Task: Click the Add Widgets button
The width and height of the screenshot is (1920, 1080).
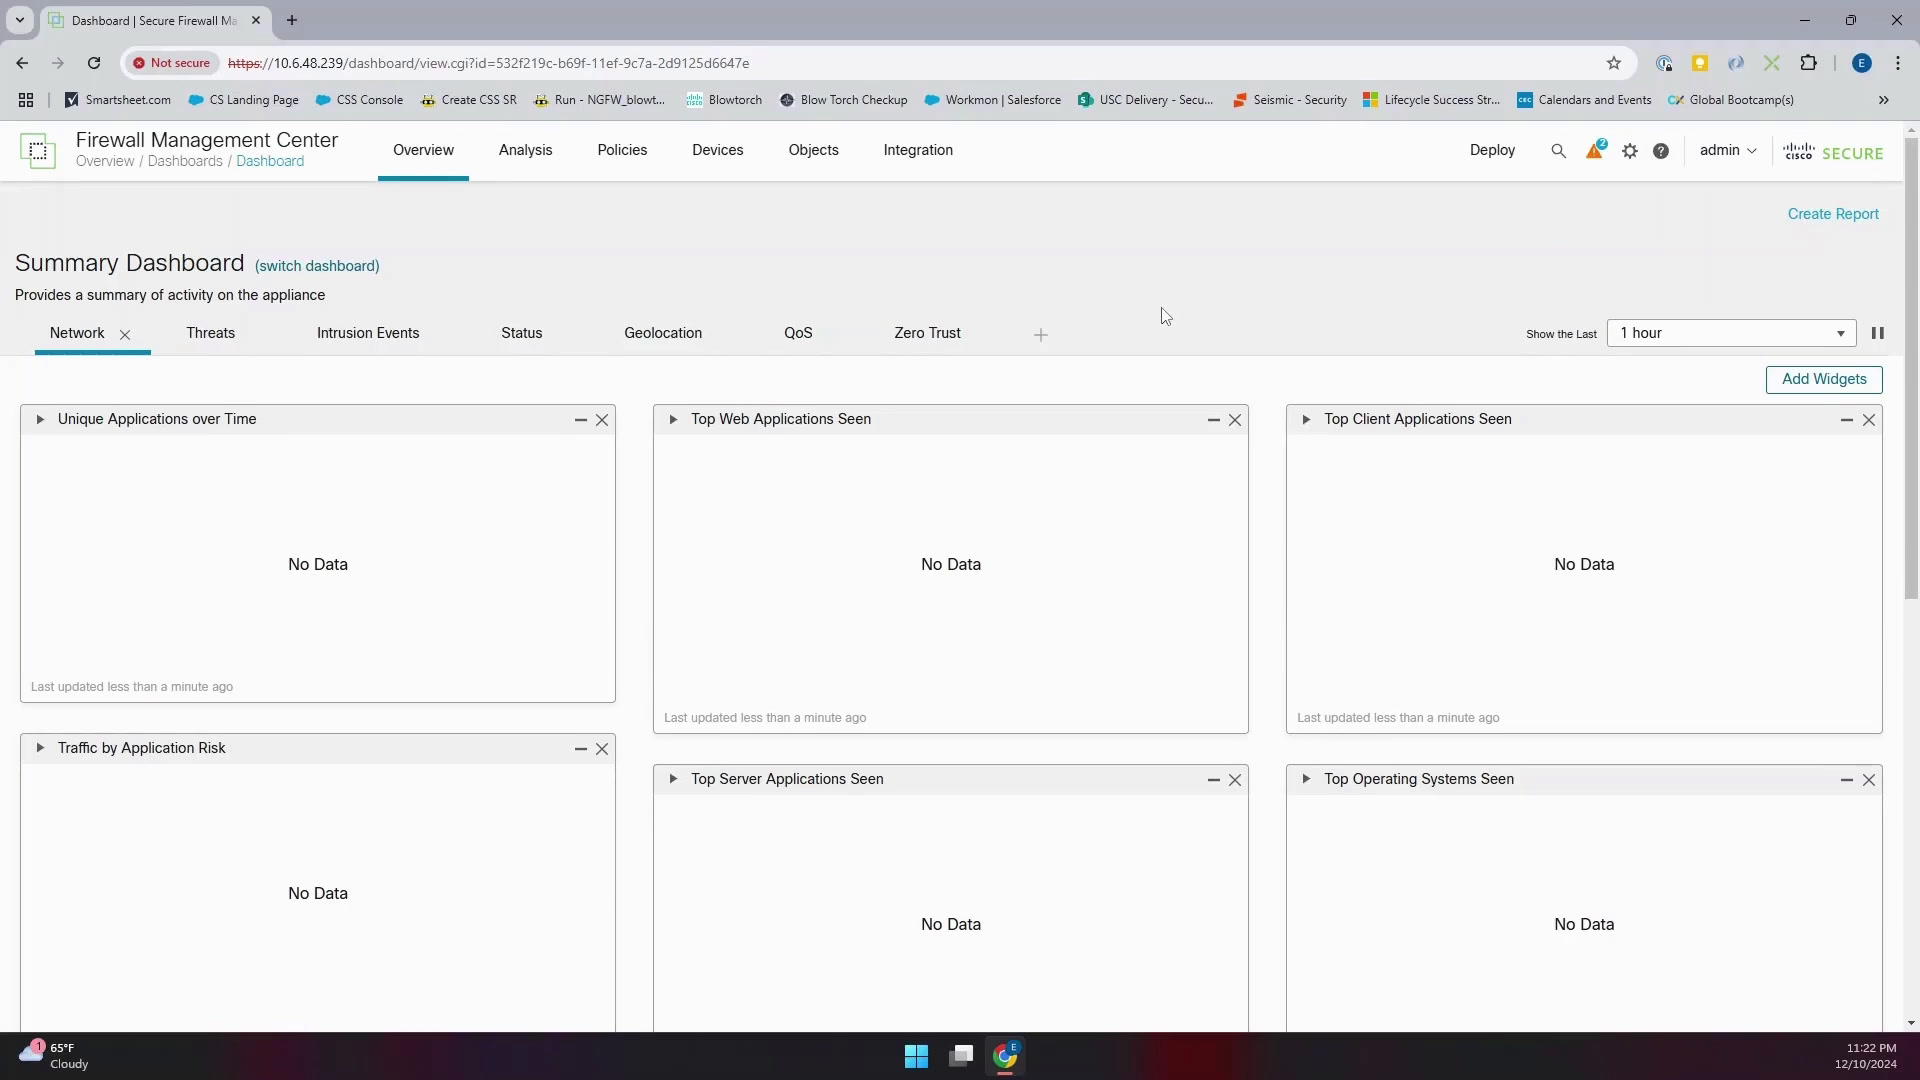Action: tap(1824, 379)
